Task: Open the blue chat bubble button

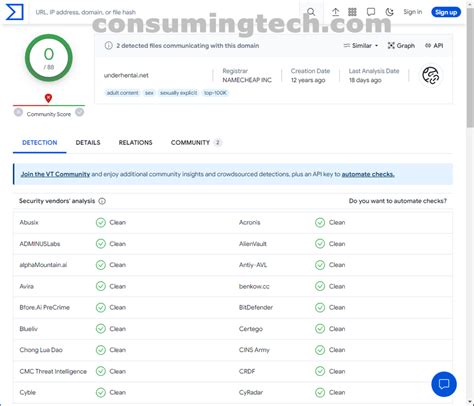Action: point(444,384)
